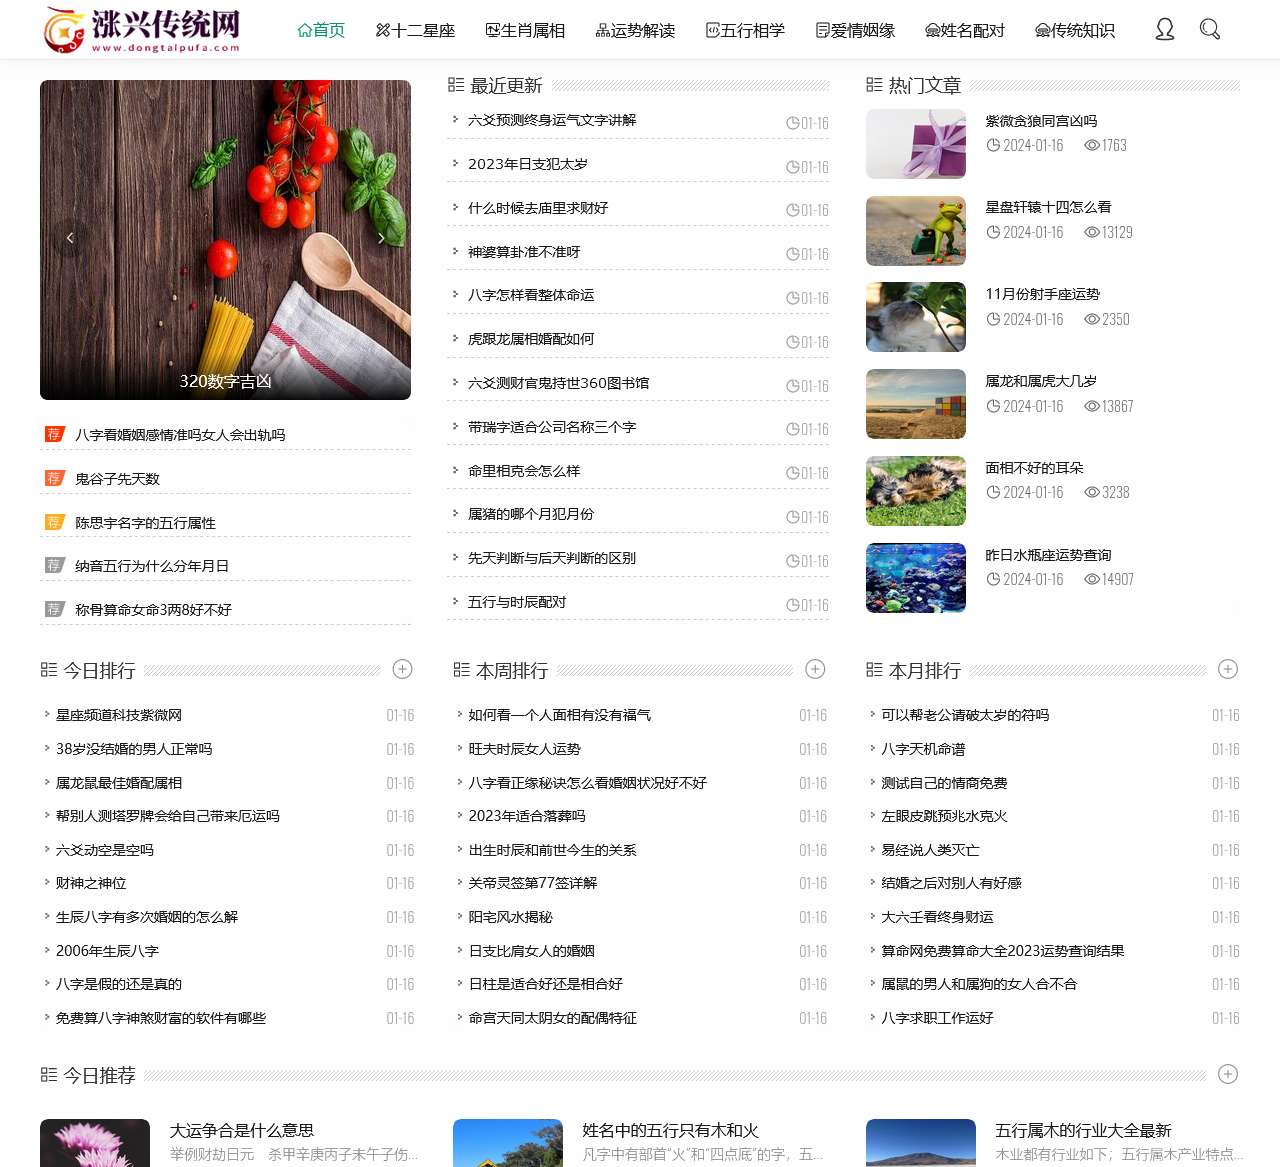This screenshot has height=1167, width=1280.
Task: Click the list icon beside 今日推荐
Action: point(48,1075)
